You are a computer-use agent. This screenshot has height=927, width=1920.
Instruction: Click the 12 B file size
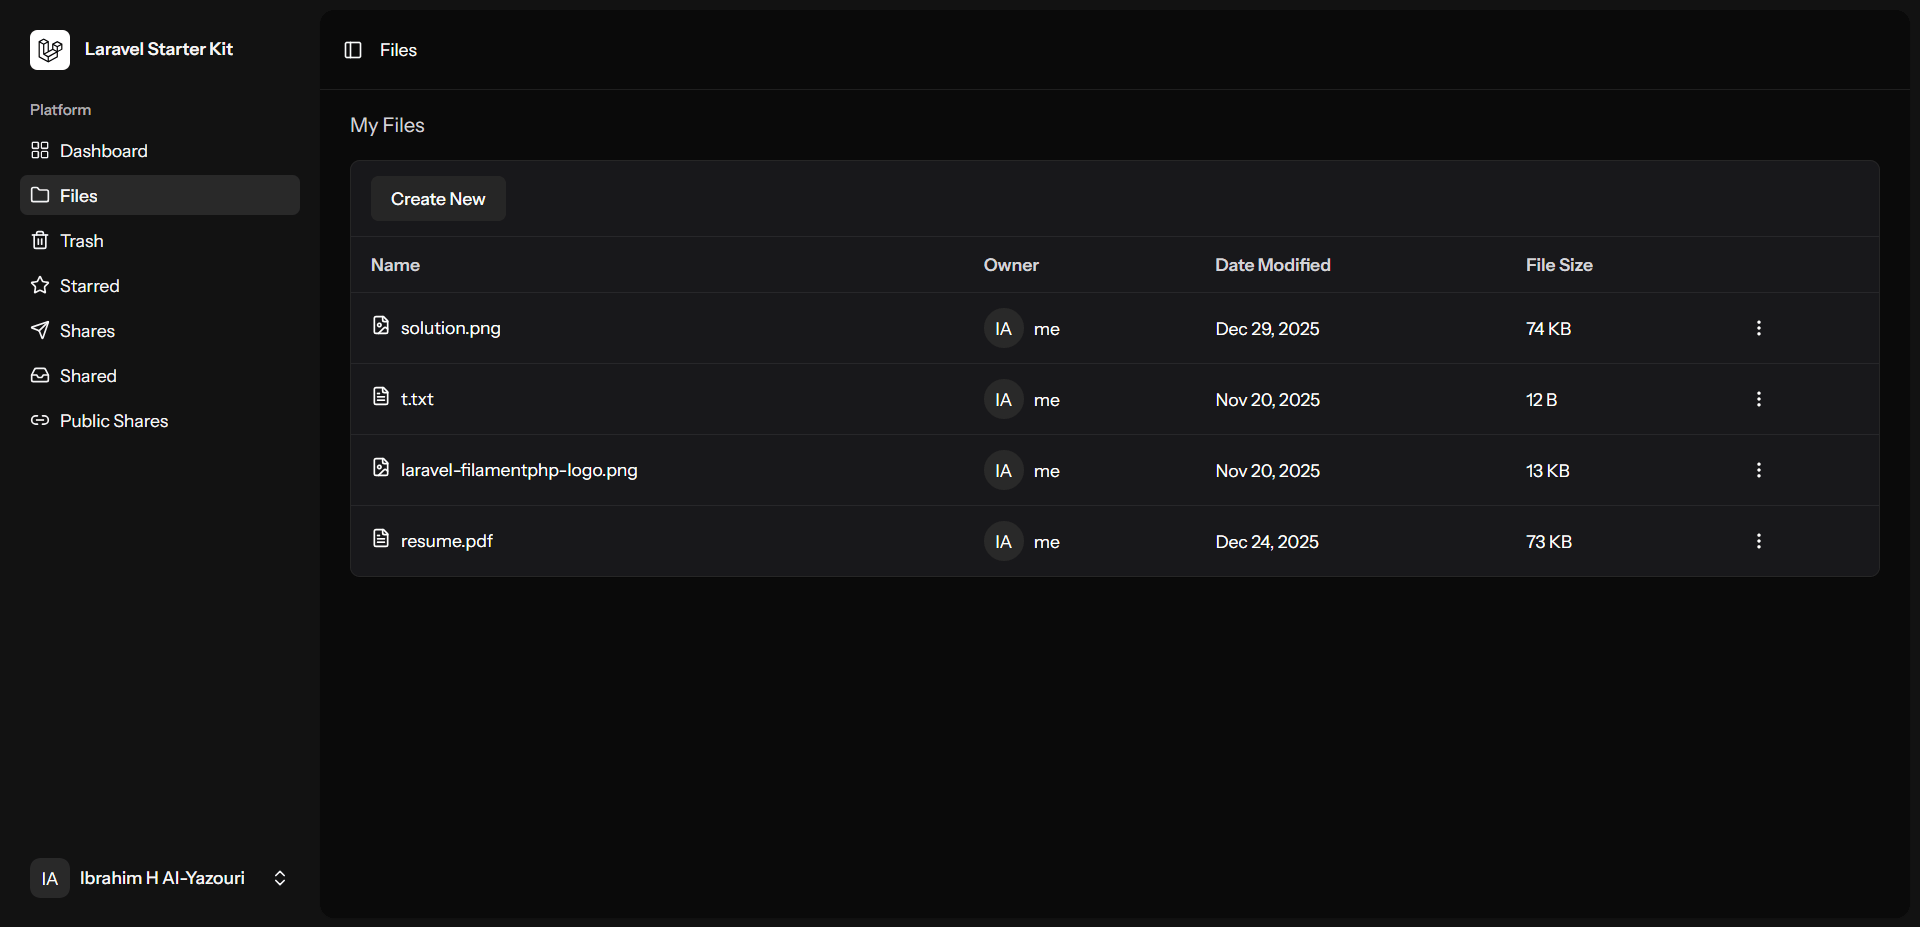pos(1542,400)
